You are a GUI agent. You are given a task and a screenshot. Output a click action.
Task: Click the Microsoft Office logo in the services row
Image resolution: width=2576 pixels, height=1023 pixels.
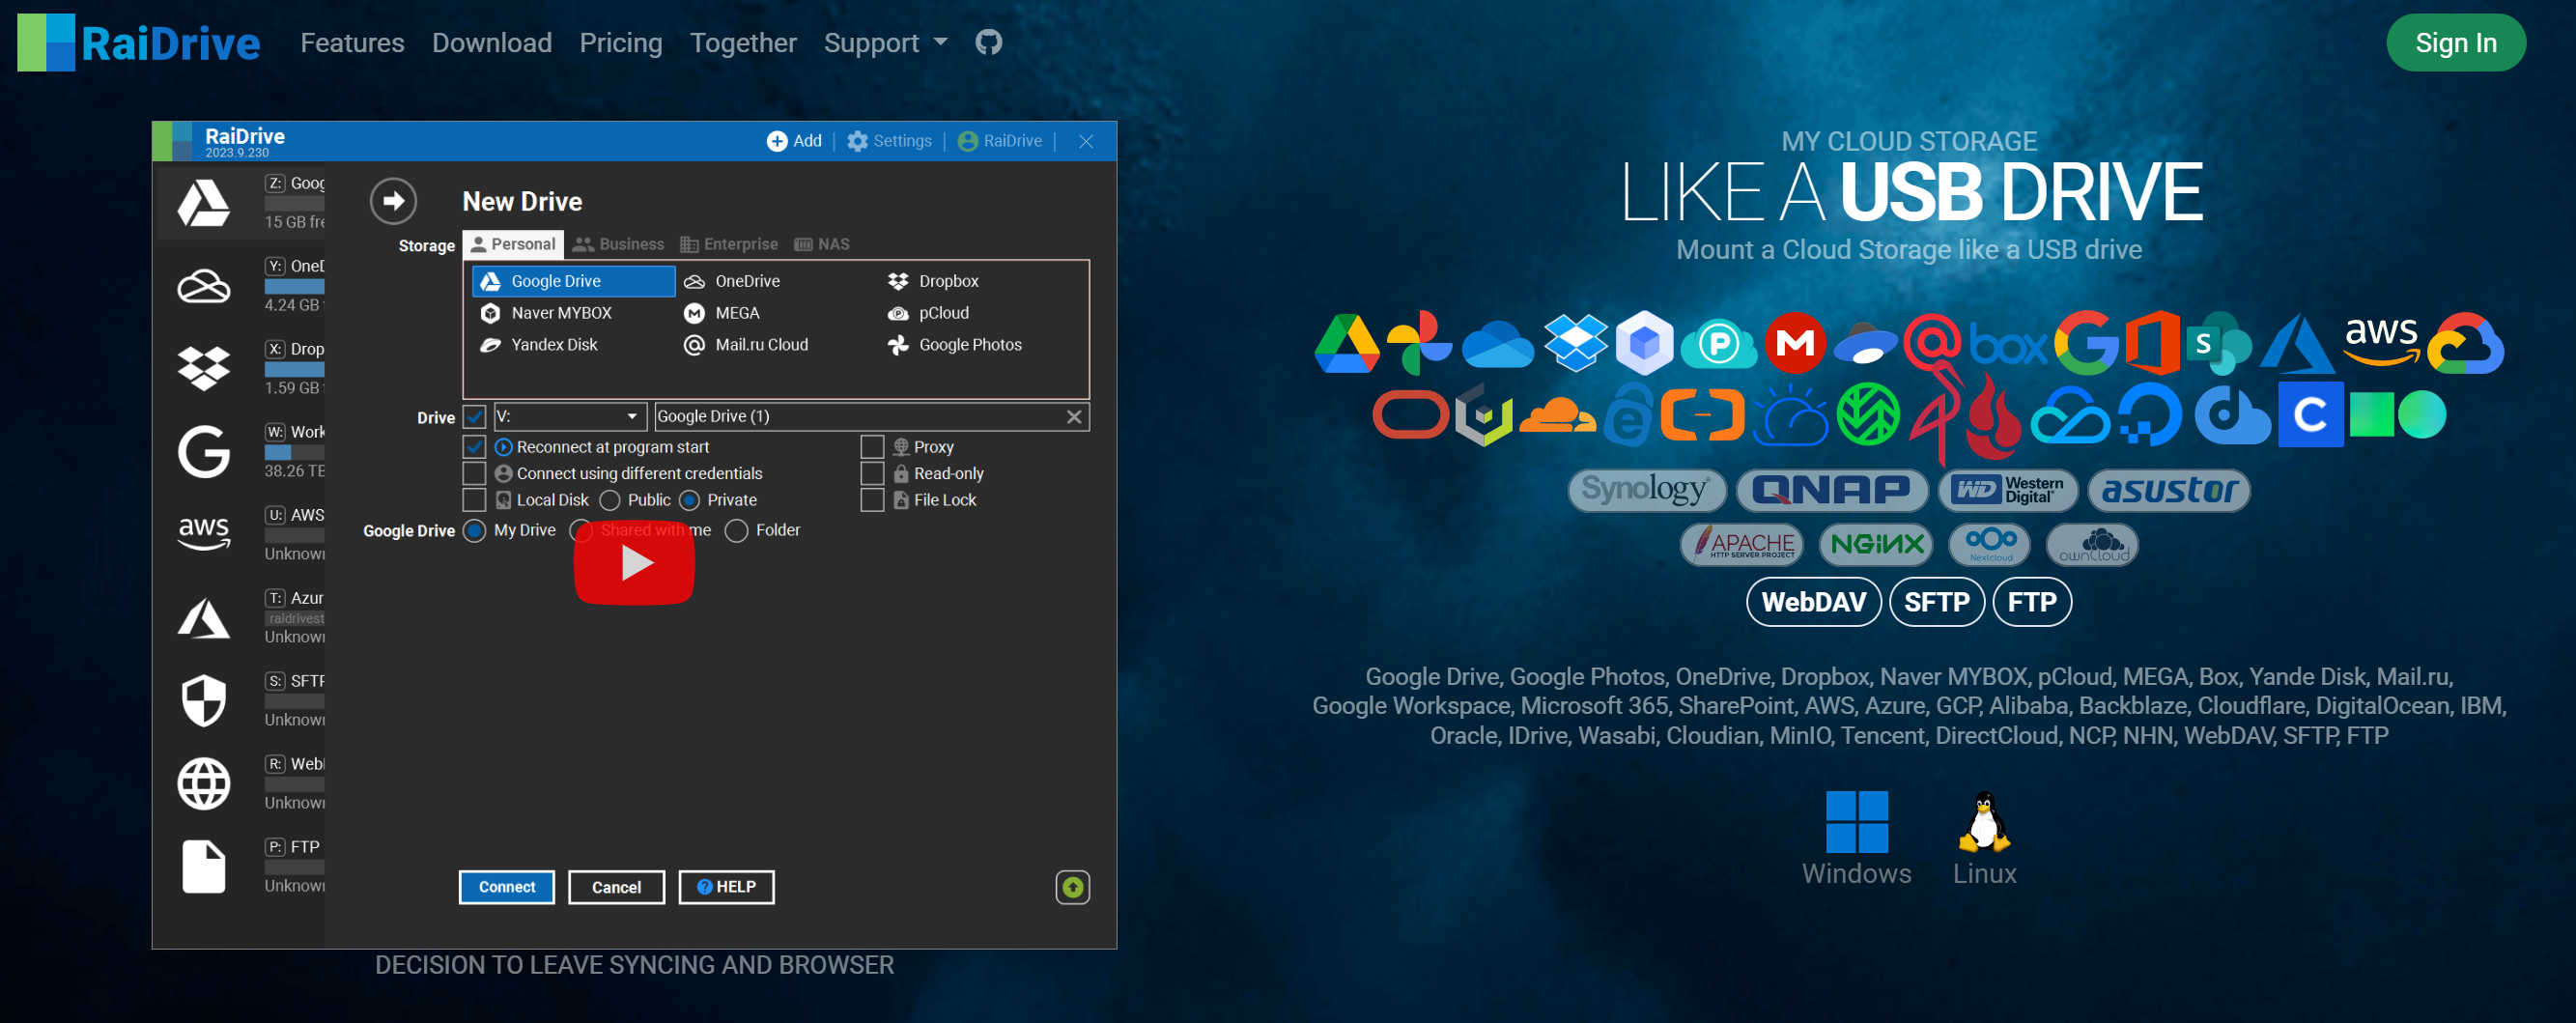(2152, 343)
